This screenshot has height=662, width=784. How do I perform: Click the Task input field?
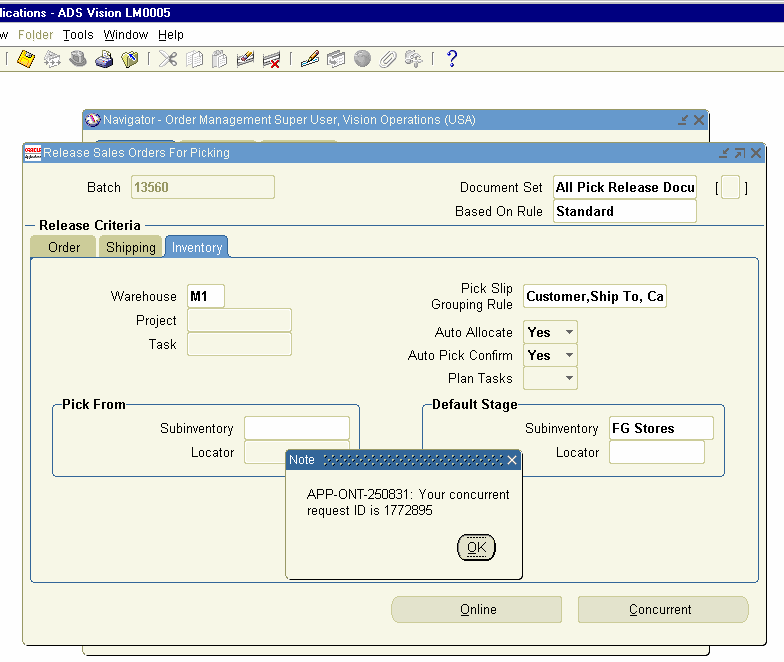point(239,344)
